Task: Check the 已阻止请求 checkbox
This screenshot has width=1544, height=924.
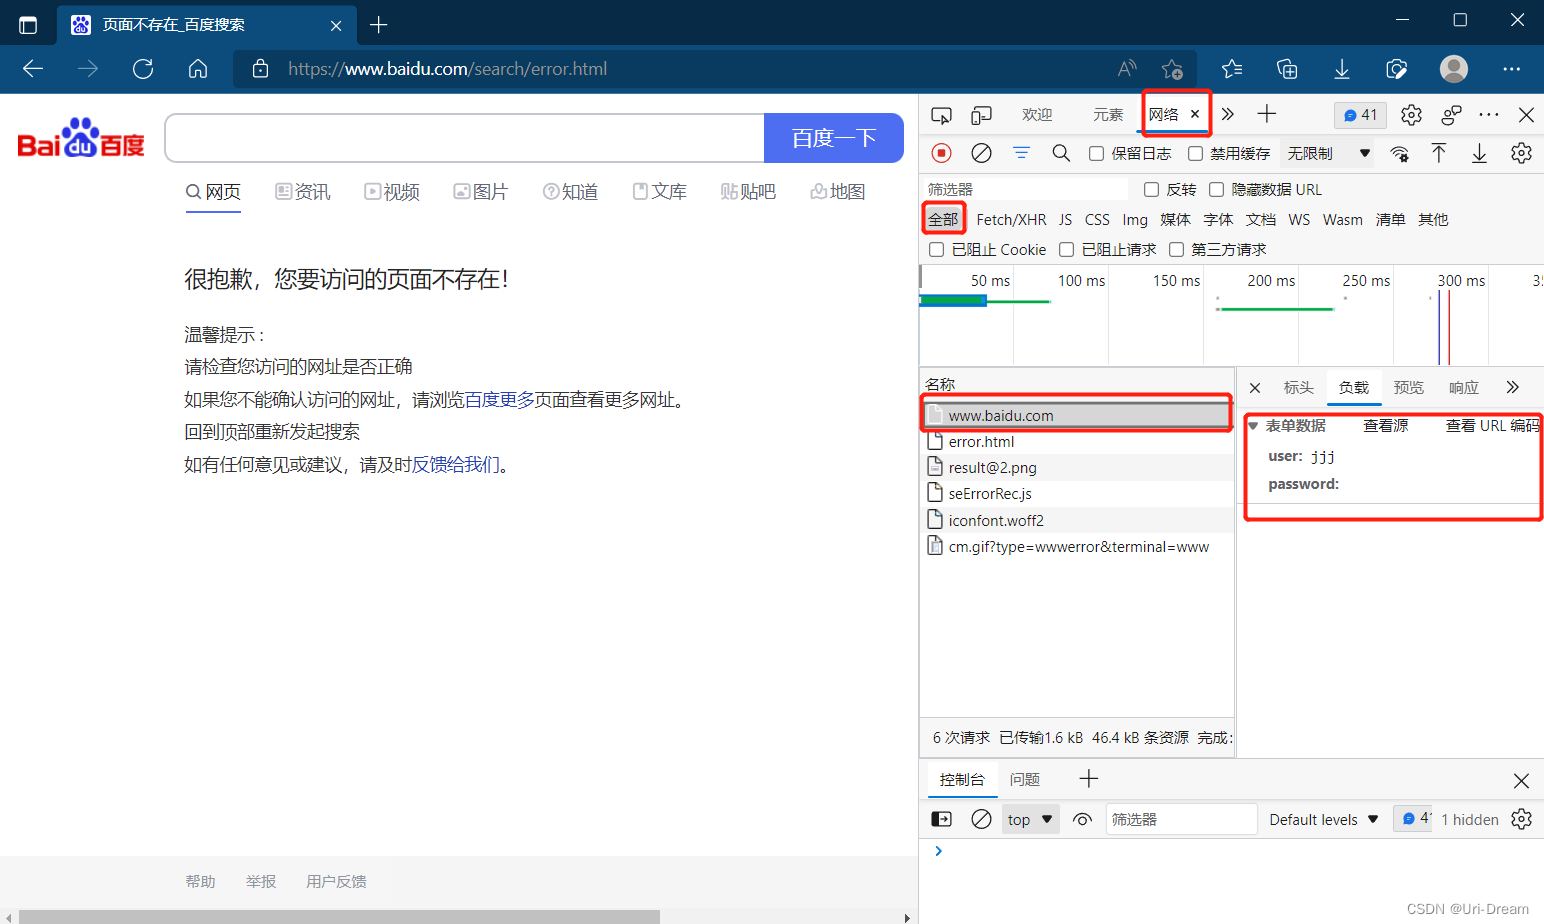Action: (x=1067, y=250)
